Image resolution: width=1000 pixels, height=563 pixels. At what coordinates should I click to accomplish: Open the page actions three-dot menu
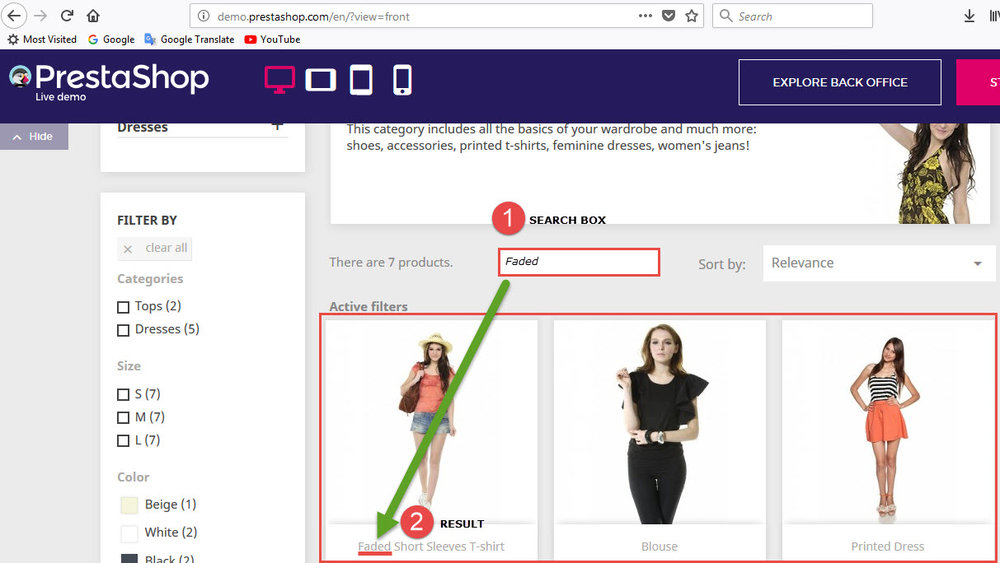645,15
